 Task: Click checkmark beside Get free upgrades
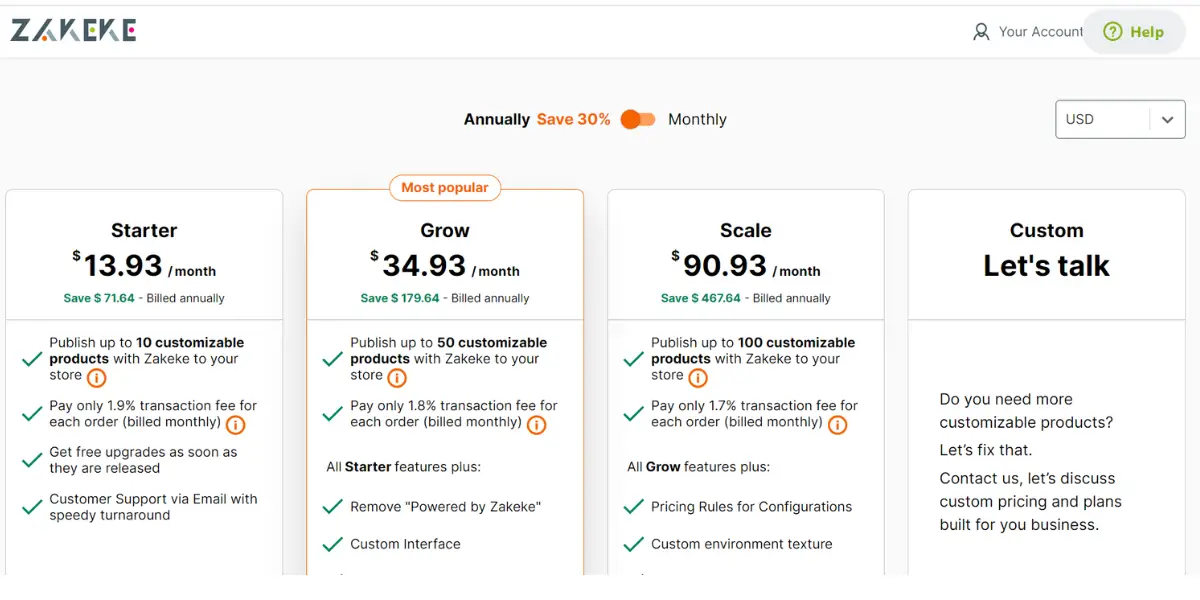32,460
